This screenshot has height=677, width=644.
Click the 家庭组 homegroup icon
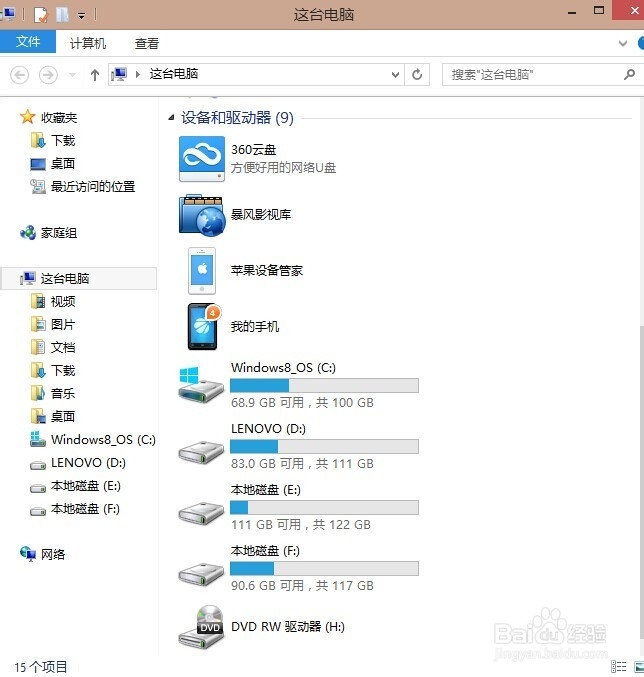tap(28, 233)
